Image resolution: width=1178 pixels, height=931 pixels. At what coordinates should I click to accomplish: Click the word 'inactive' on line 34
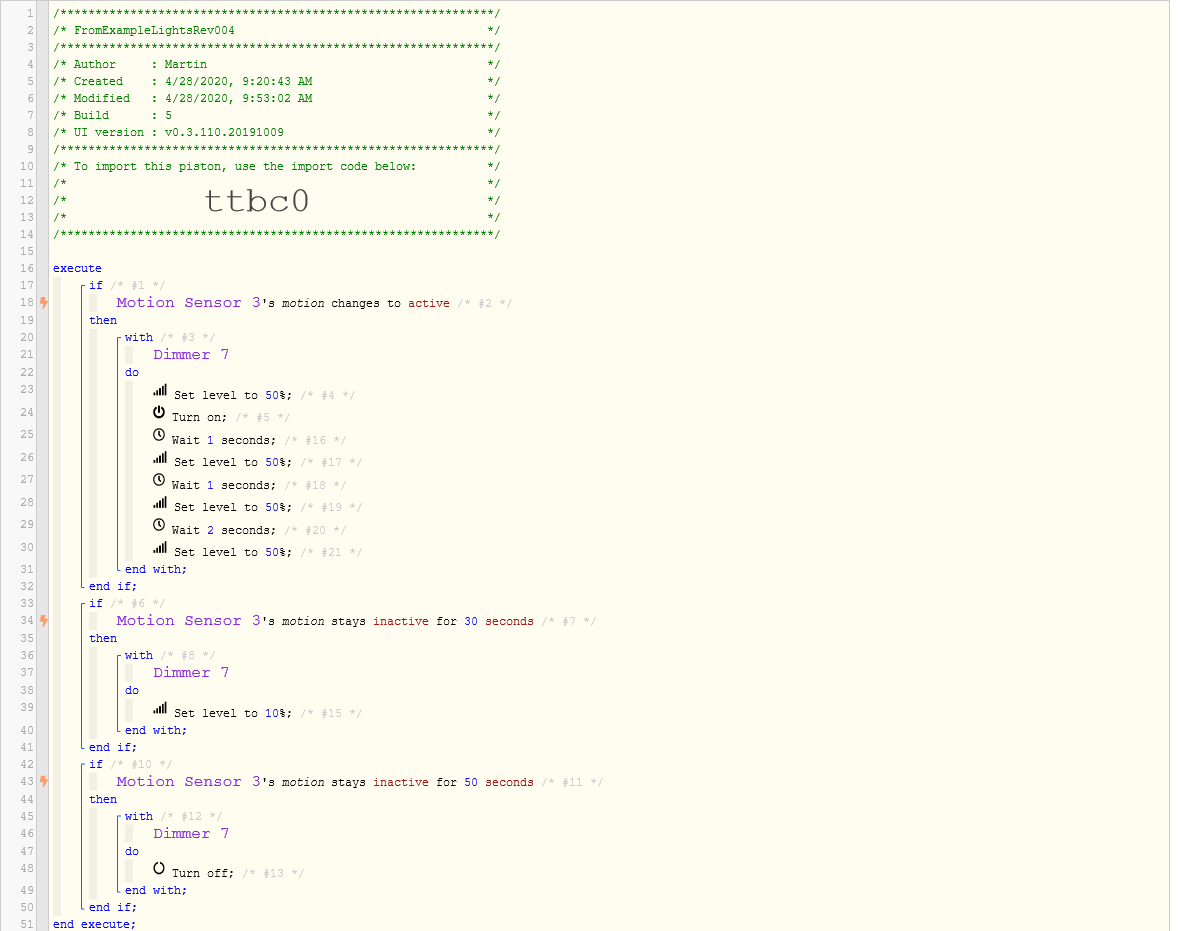point(401,621)
